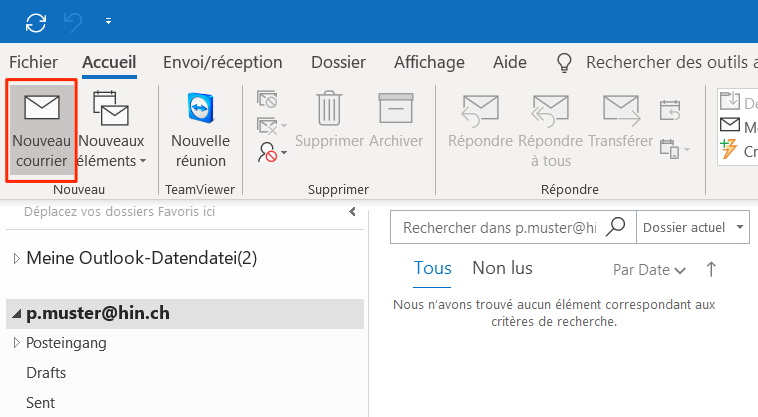Click the Répondre envelope icon
Image resolution: width=758 pixels, height=417 pixels.
[x=480, y=111]
